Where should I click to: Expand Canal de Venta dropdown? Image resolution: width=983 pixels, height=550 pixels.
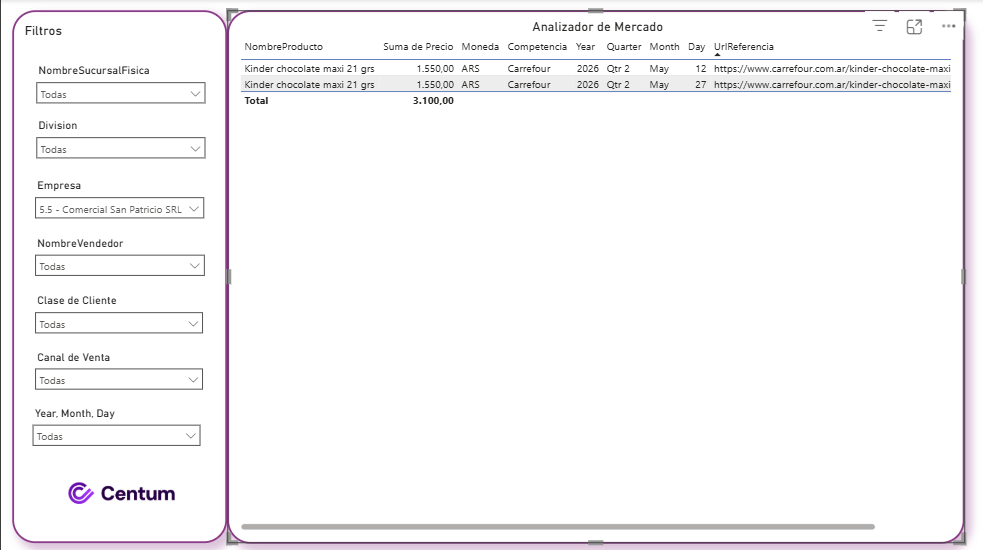[118, 379]
